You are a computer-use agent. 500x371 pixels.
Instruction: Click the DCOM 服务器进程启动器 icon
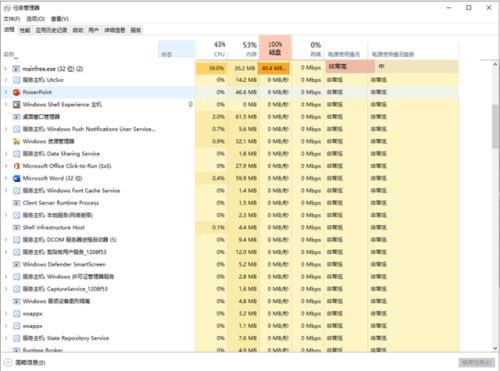pos(16,240)
